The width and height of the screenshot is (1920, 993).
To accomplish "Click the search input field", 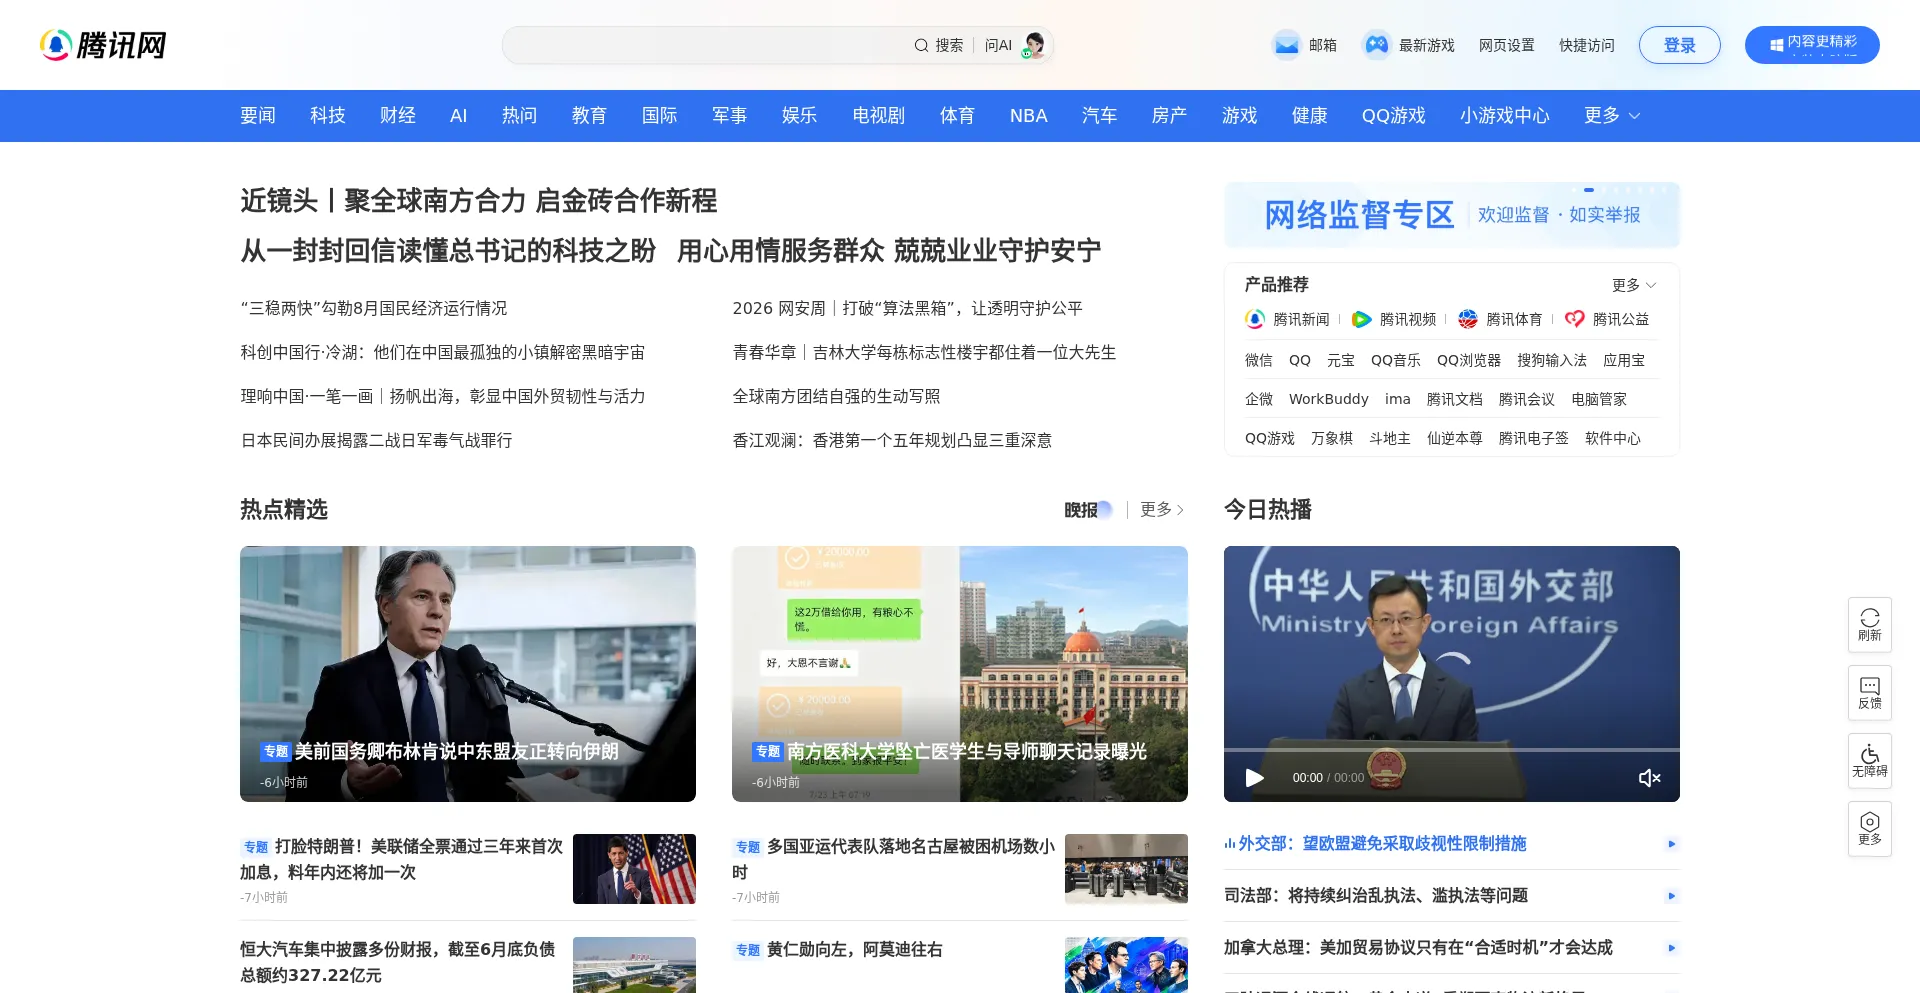I will tap(705, 45).
